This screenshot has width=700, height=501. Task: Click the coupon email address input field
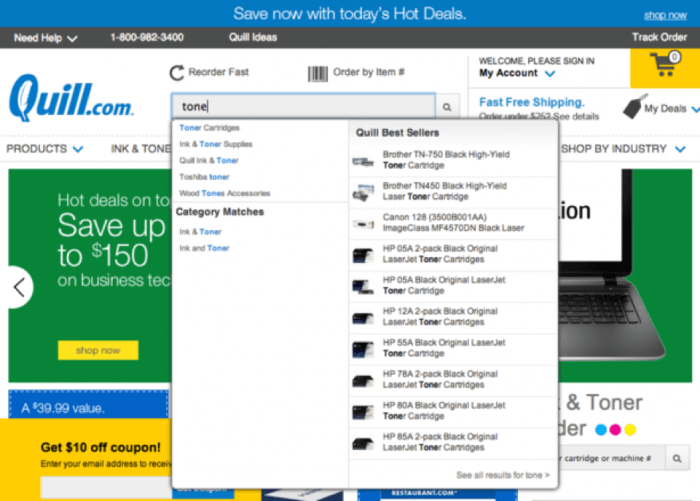click(106, 487)
